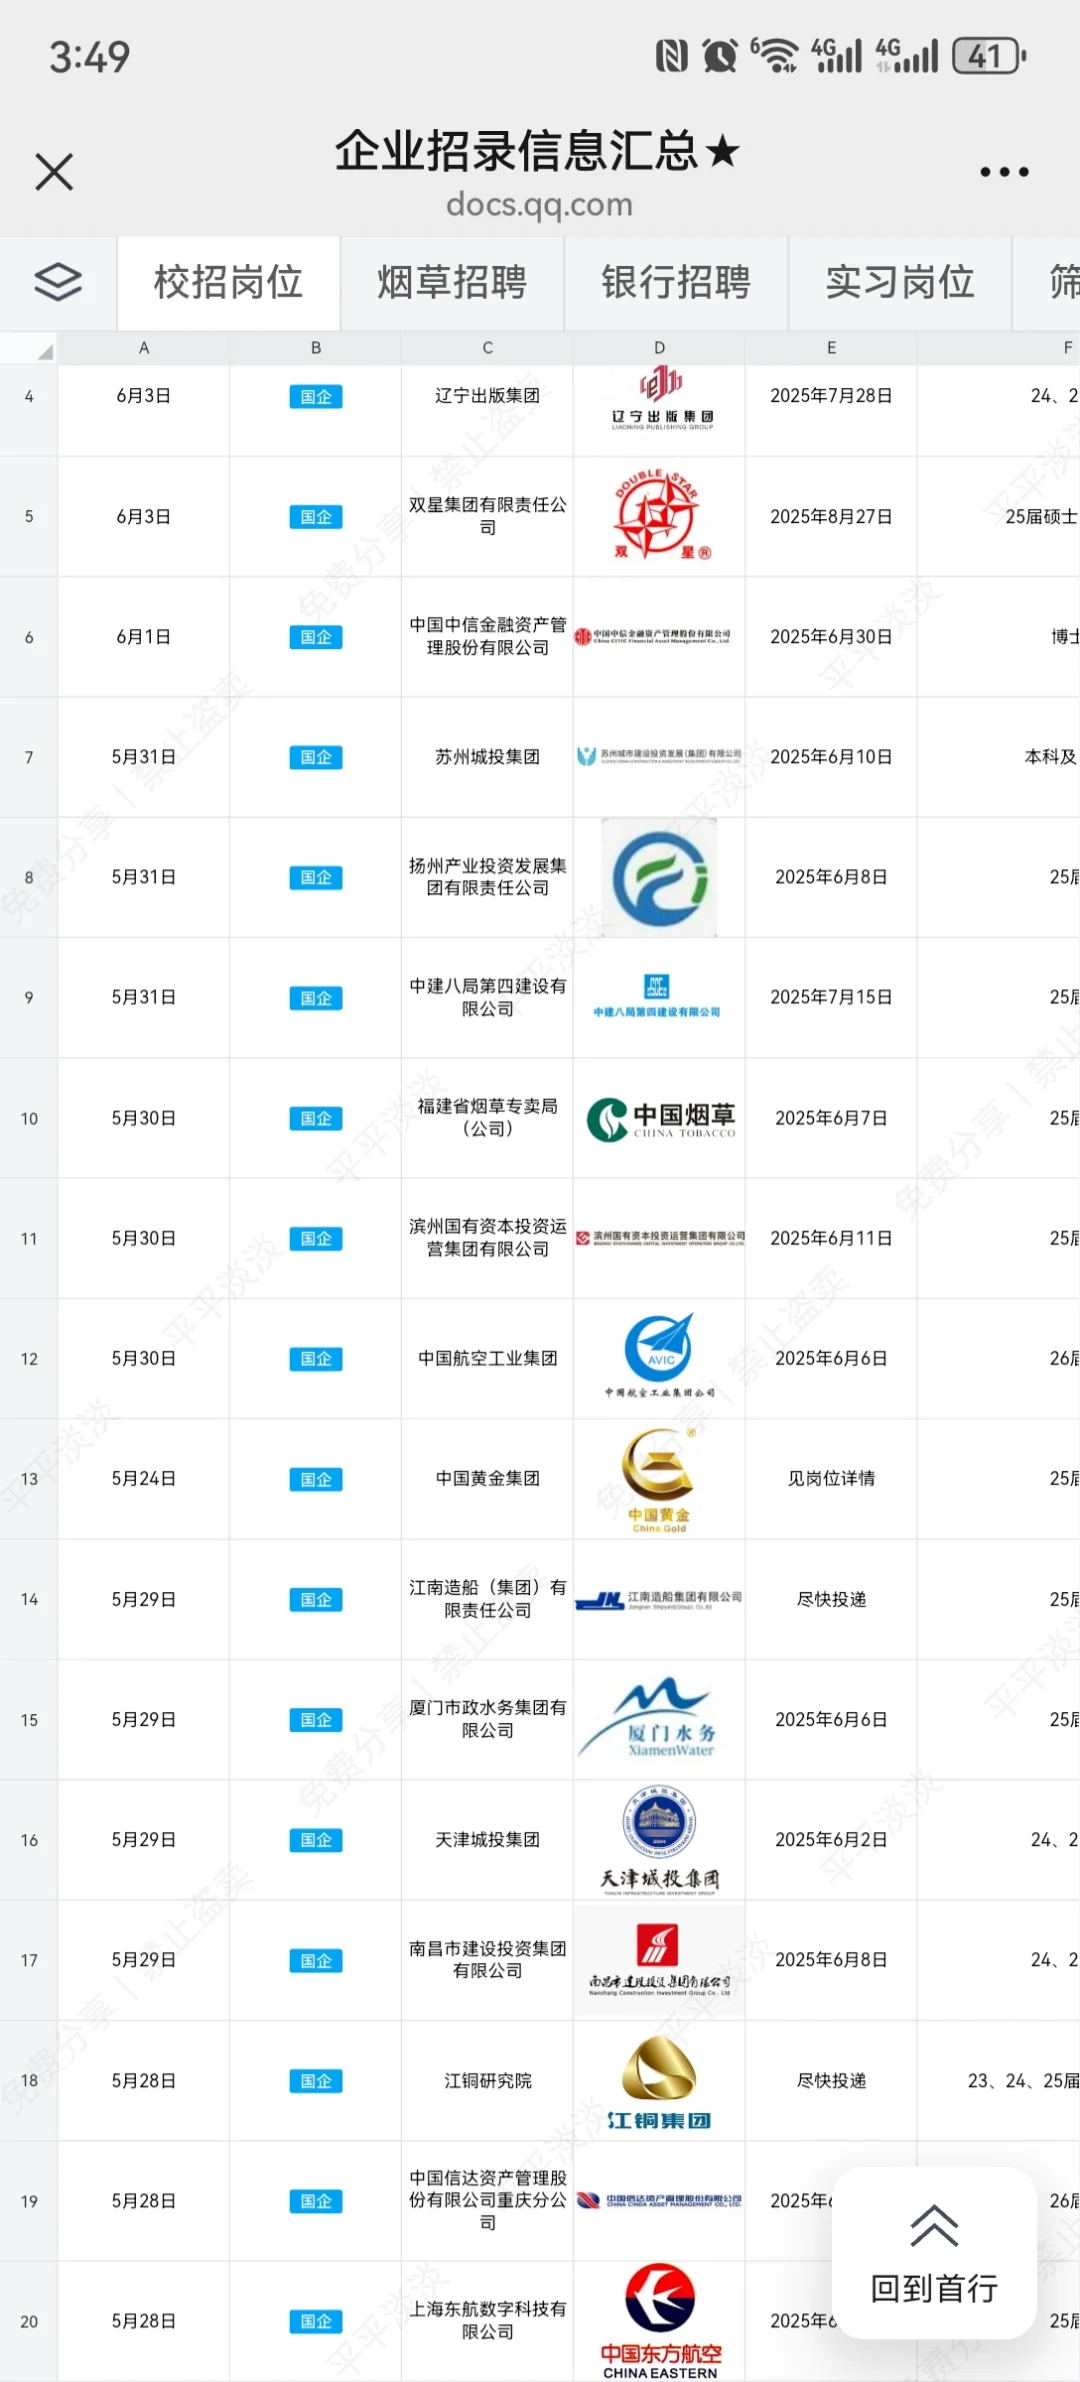Image resolution: width=1080 pixels, height=2382 pixels.
Task: Select the 2025年6月30日 deadline cell
Action: pyautogui.click(x=831, y=637)
